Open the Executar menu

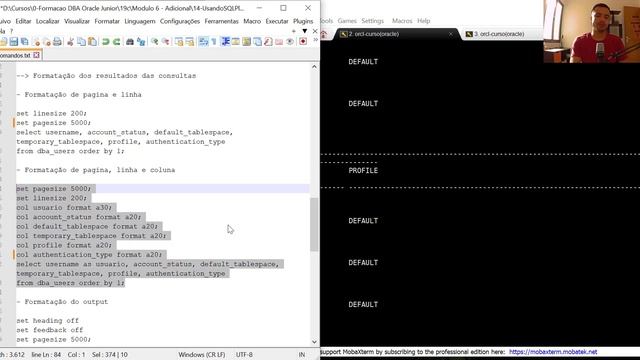[x=277, y=21]
